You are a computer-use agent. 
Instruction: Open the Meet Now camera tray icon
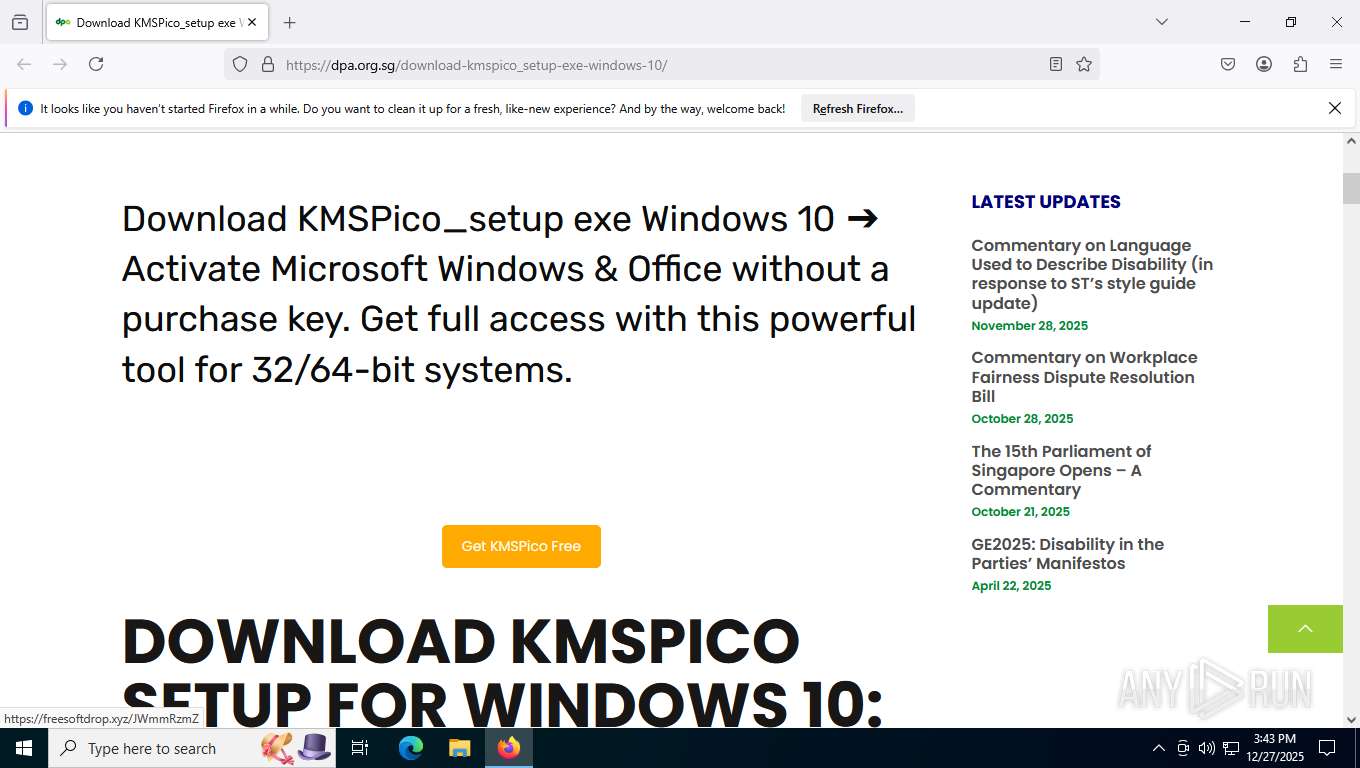point(1183,748)
